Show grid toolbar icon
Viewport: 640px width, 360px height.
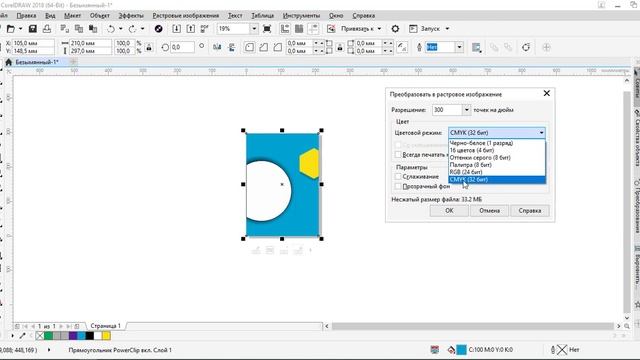pos(299,29)
